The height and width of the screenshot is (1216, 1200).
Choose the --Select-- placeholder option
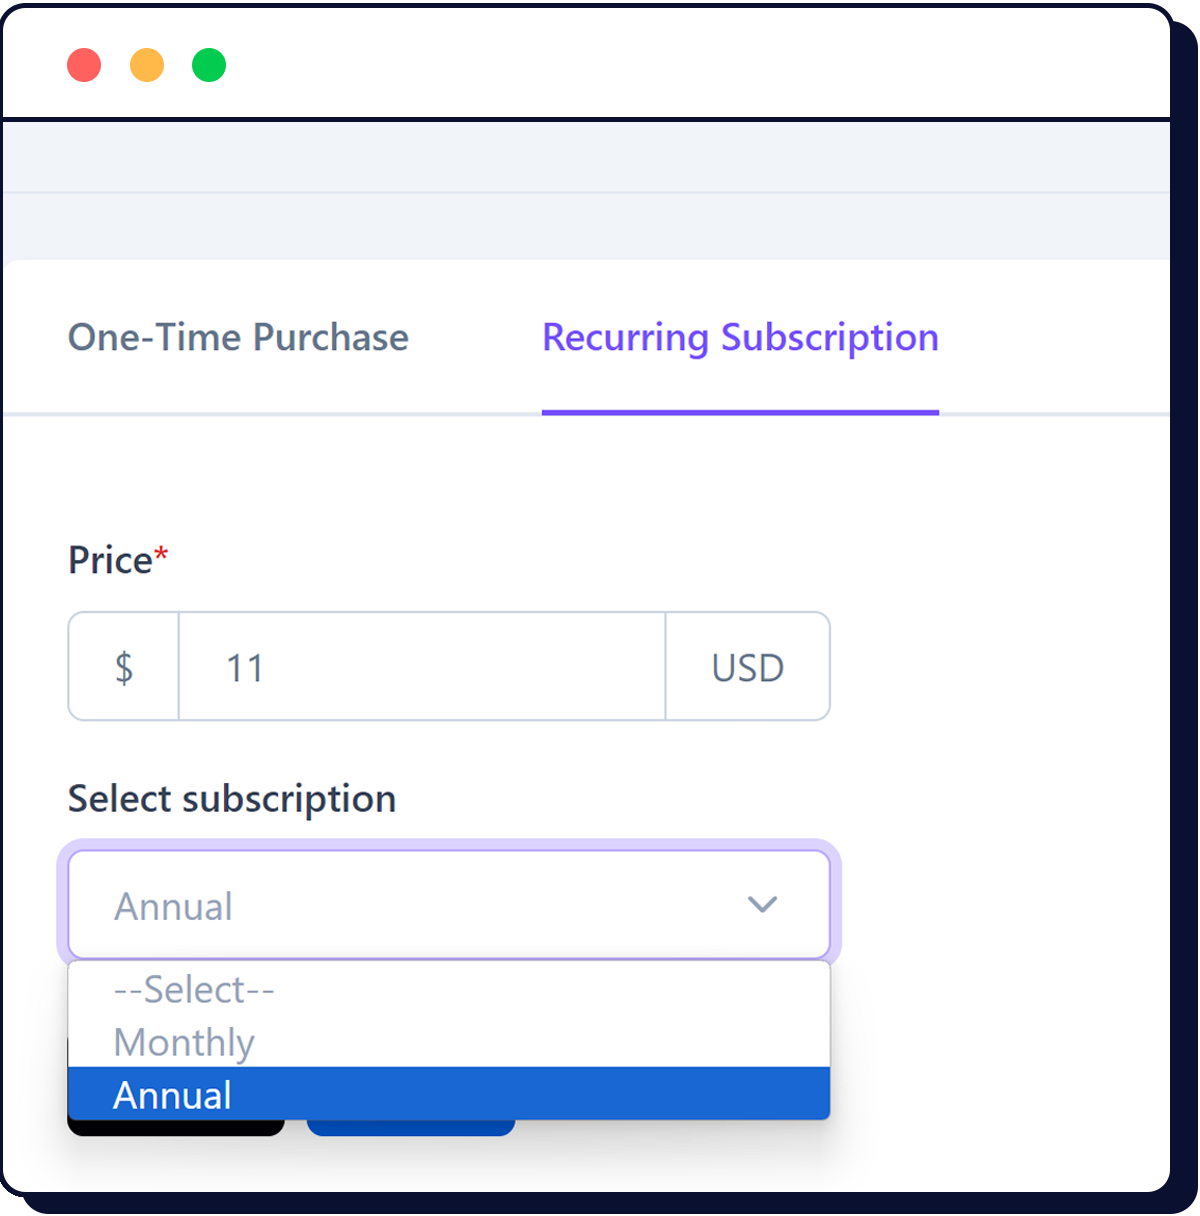(194, 990)
